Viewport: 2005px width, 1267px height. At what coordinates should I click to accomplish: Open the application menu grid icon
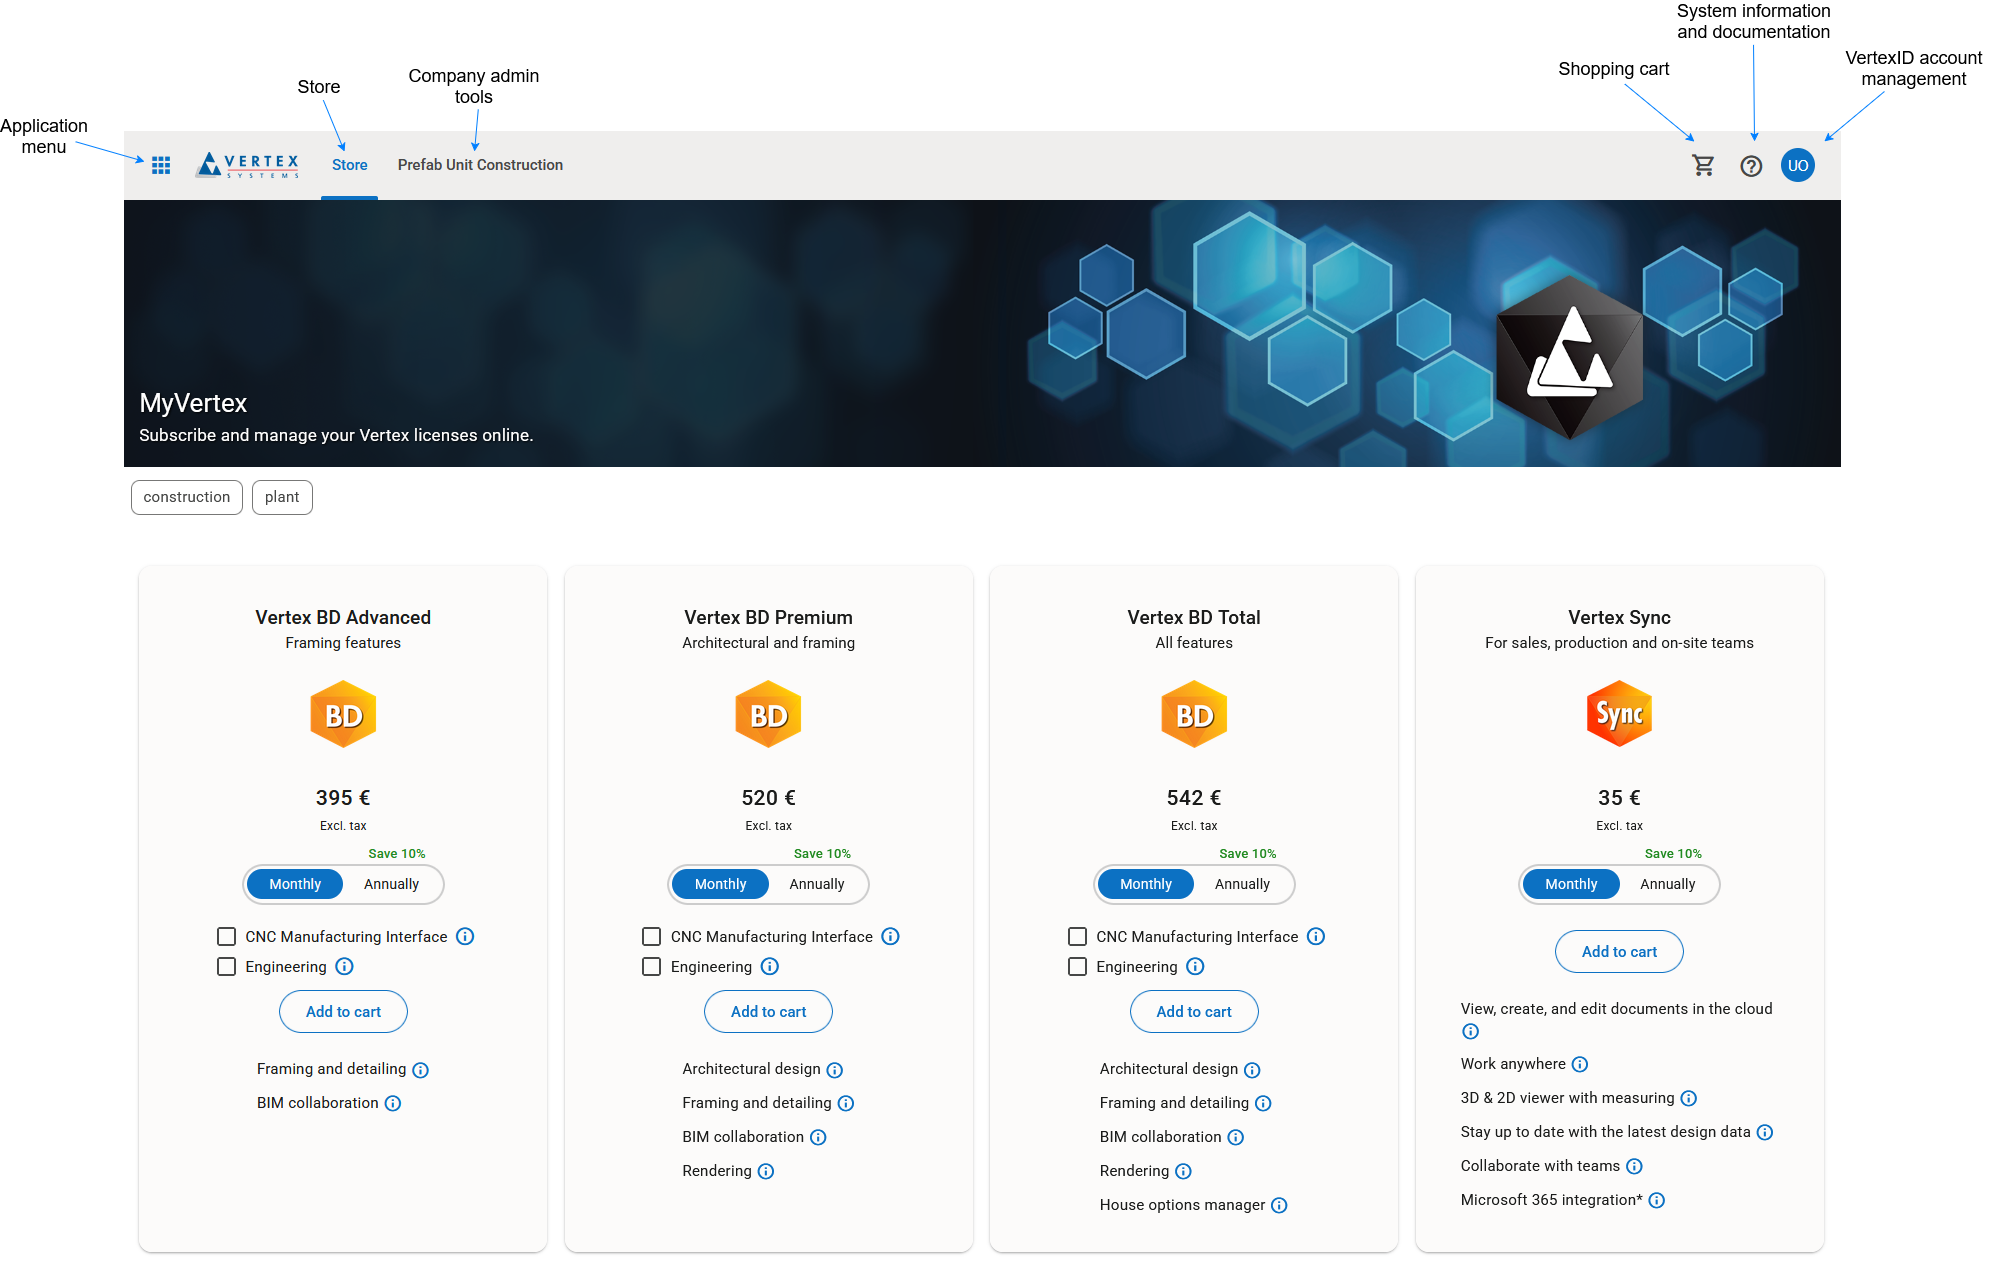coord(161,165)
